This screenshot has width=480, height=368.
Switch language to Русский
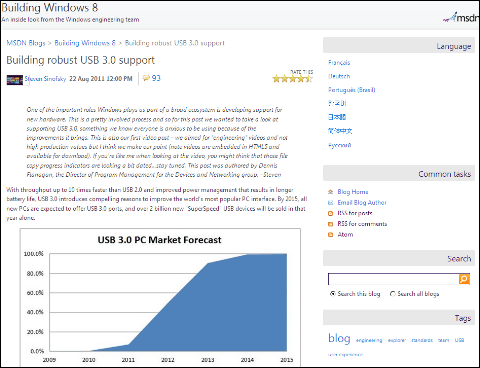(340, 145)
